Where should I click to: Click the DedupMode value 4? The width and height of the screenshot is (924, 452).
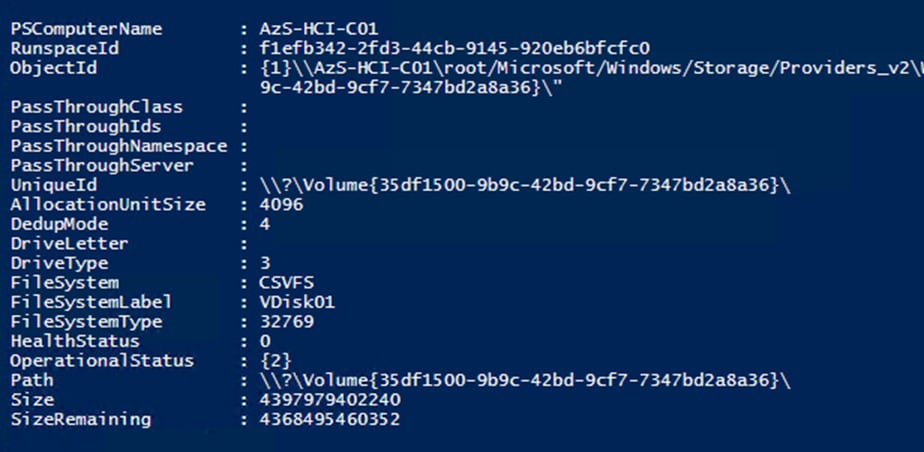(x=265, y=224)
